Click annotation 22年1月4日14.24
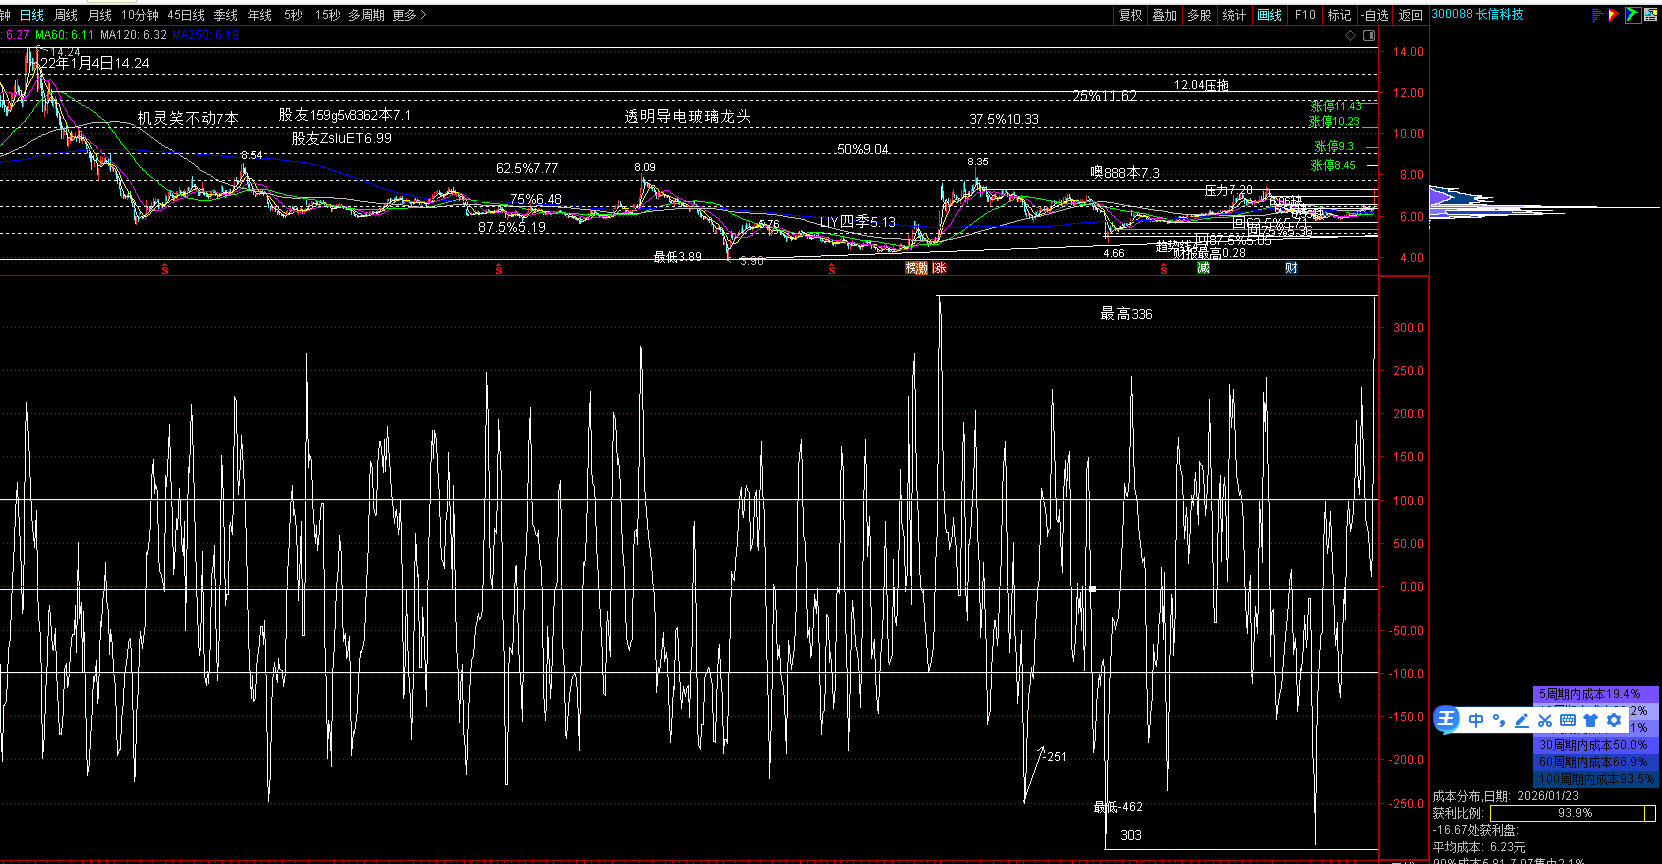Viewport: 1662px width, 864px height. pyautogui.click(x=95, y=63)
